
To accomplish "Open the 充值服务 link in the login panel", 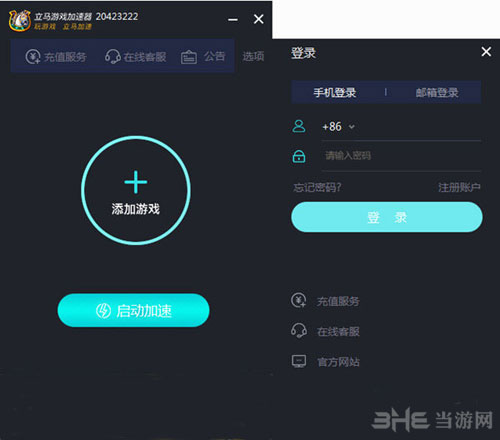I will click(x=338, y=301).
